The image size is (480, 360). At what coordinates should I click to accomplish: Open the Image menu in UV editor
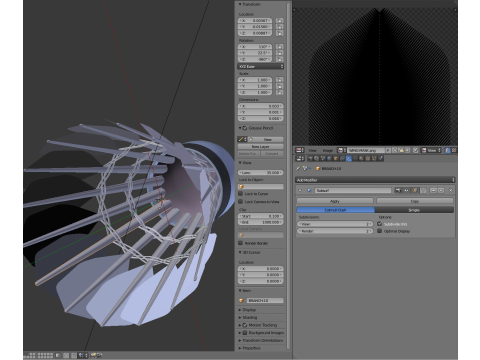[x=328, y=150]
